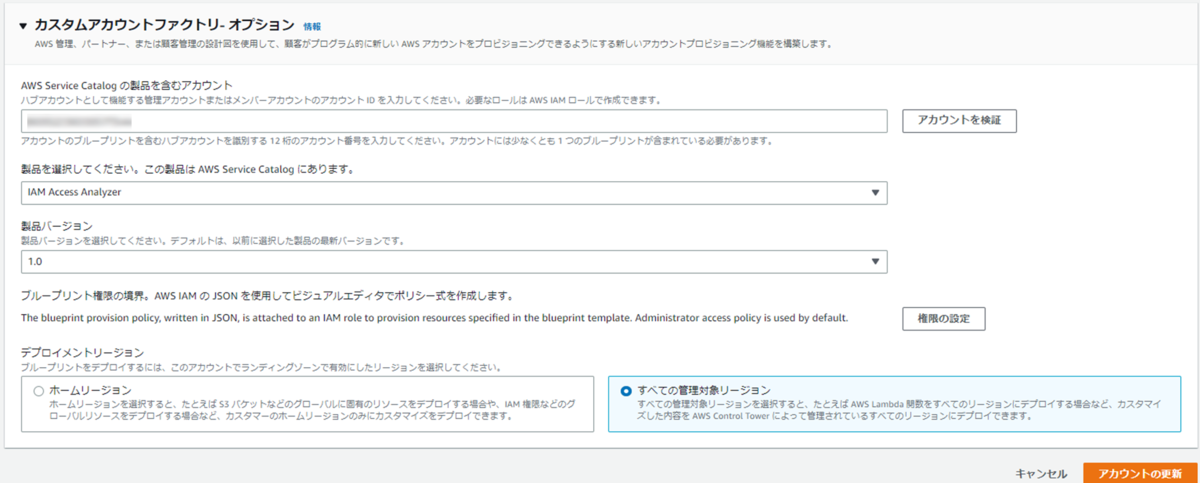Screen dimensions: 1200x483
Task: Collapse the カスタムアカウントファクトリ- オプション section
Action: tap(23, 25)
